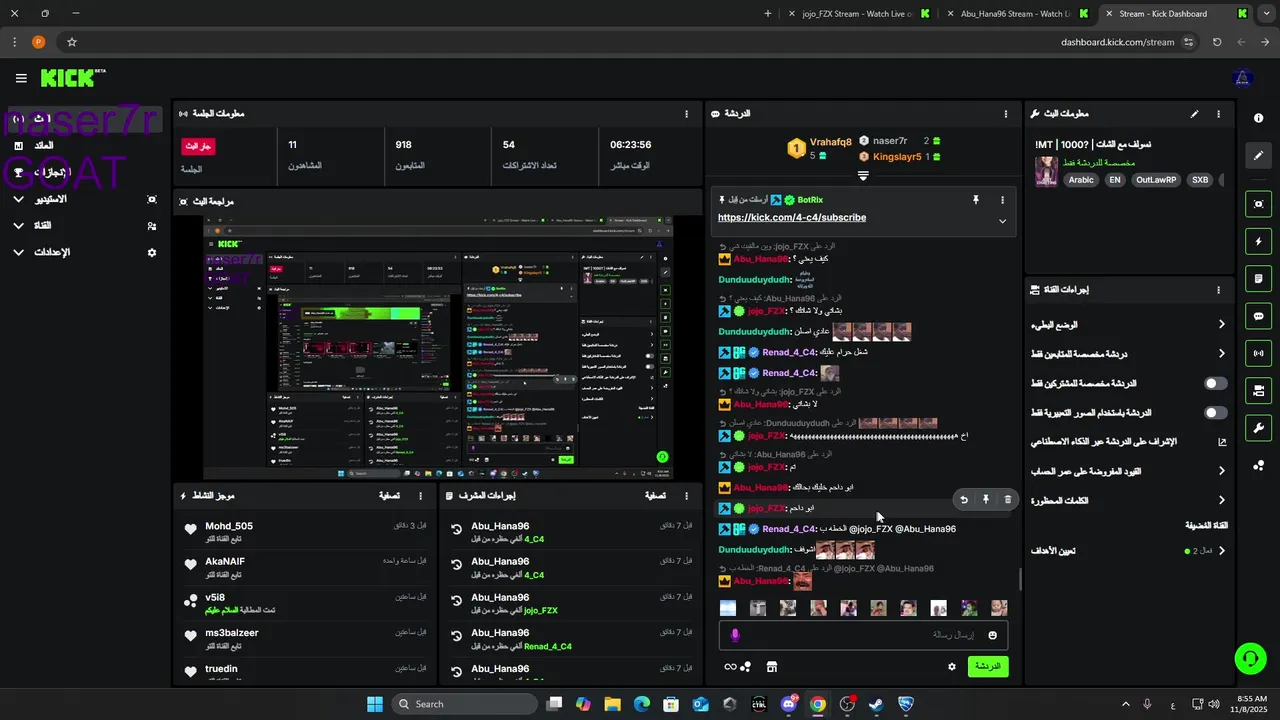The height and width of the screenshot is (720, 1280).
Task: Click the lightning bolt icon in right rail
Action: (1258, 241)
